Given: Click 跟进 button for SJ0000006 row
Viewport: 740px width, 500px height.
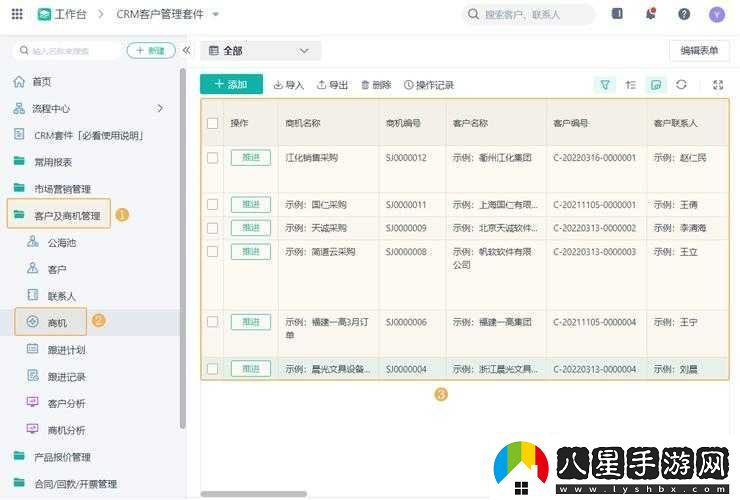Looking at the screenshot, I should 251,322.
